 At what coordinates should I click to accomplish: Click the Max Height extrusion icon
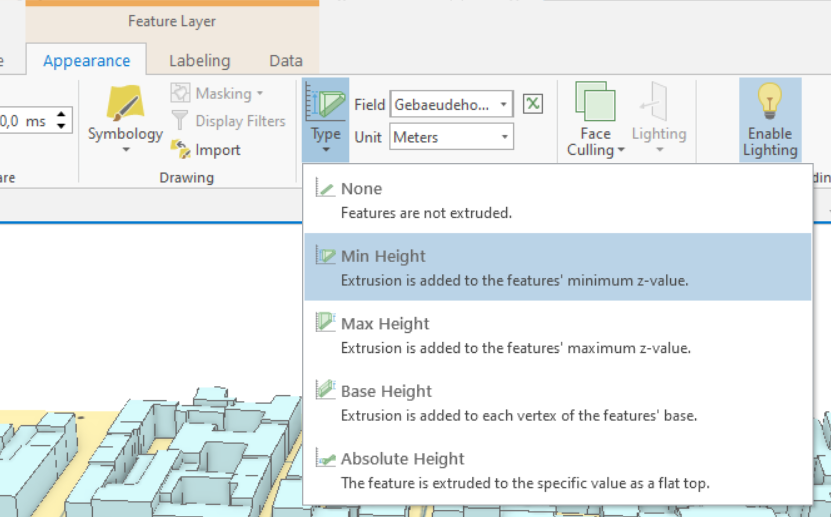pyautogui.click(x=325, y=322)
